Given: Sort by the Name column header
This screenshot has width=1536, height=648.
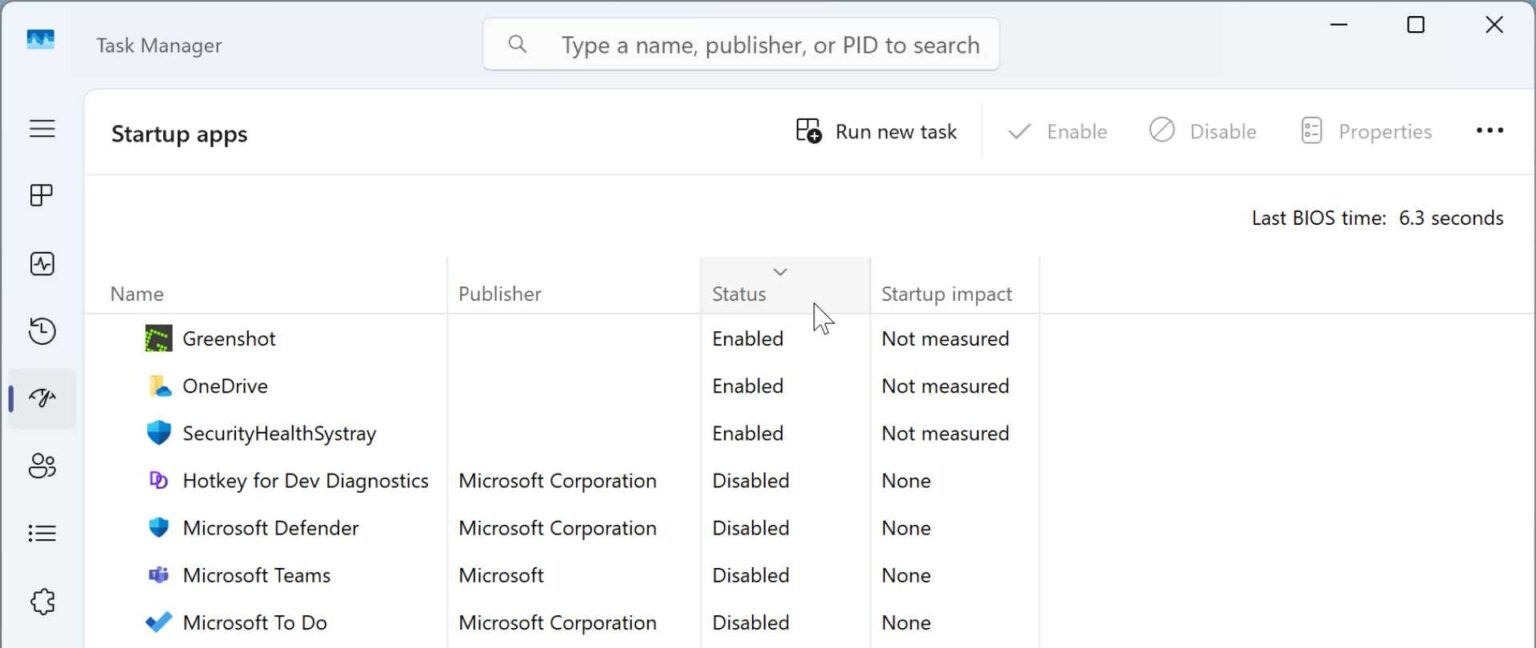Looking at the screenshot, I should coord(136,293).
